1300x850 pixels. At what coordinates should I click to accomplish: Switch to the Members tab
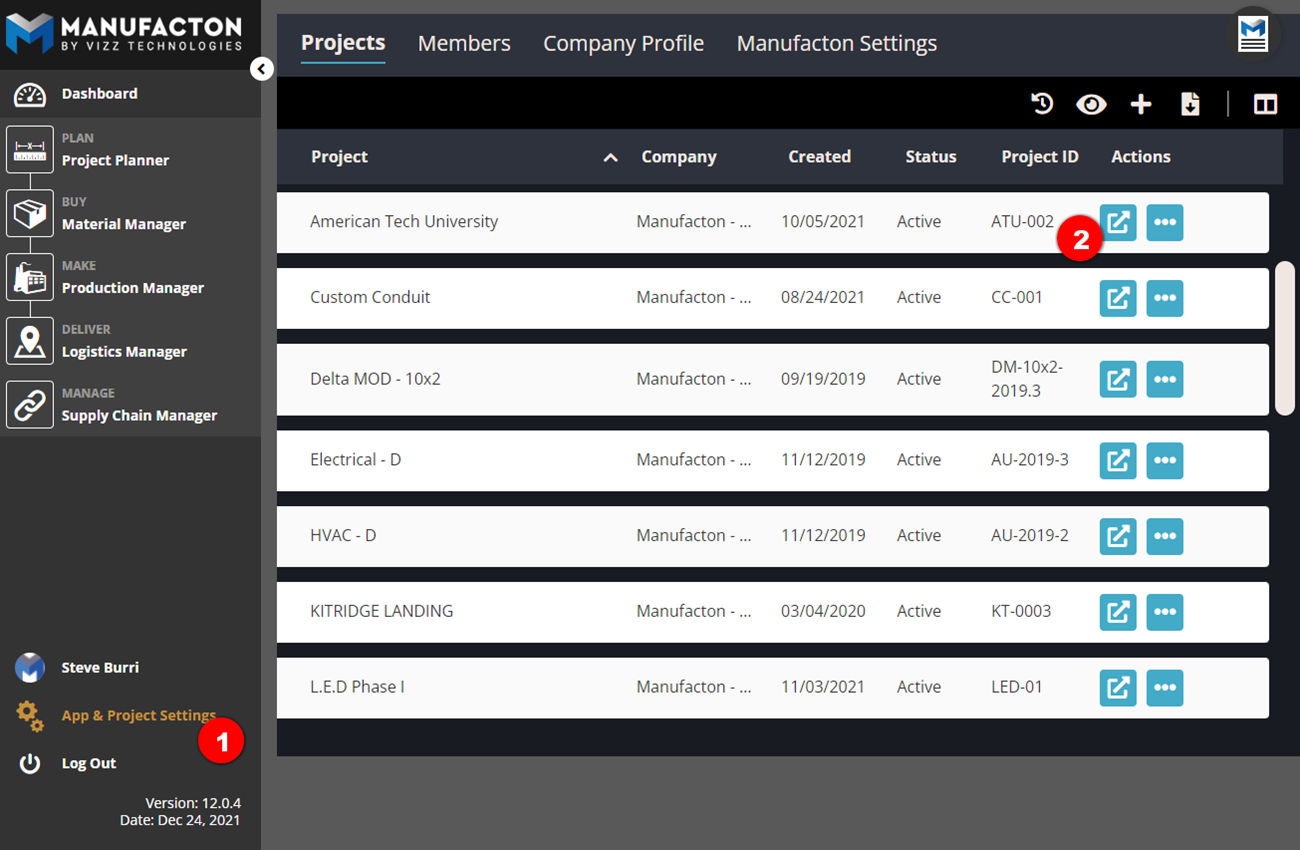tap(464, 44)
